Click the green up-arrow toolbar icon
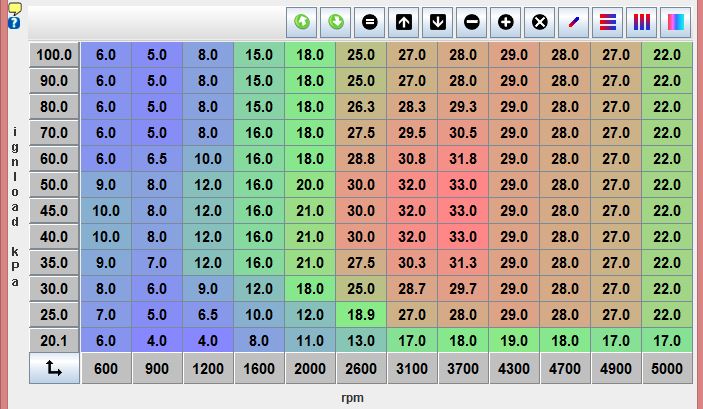This screenshot has width=703, height=409. [302, 21]
